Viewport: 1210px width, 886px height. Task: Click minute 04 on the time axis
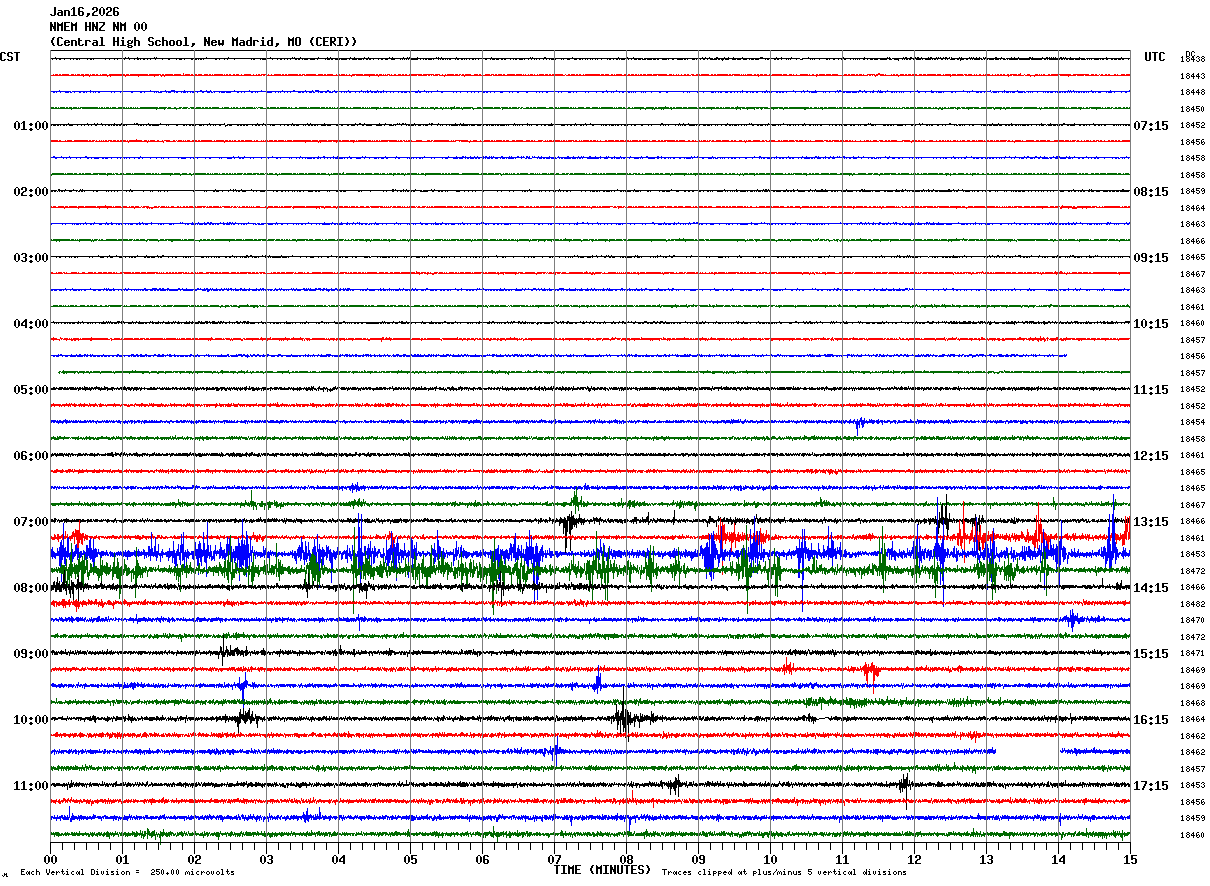(338, 859)
